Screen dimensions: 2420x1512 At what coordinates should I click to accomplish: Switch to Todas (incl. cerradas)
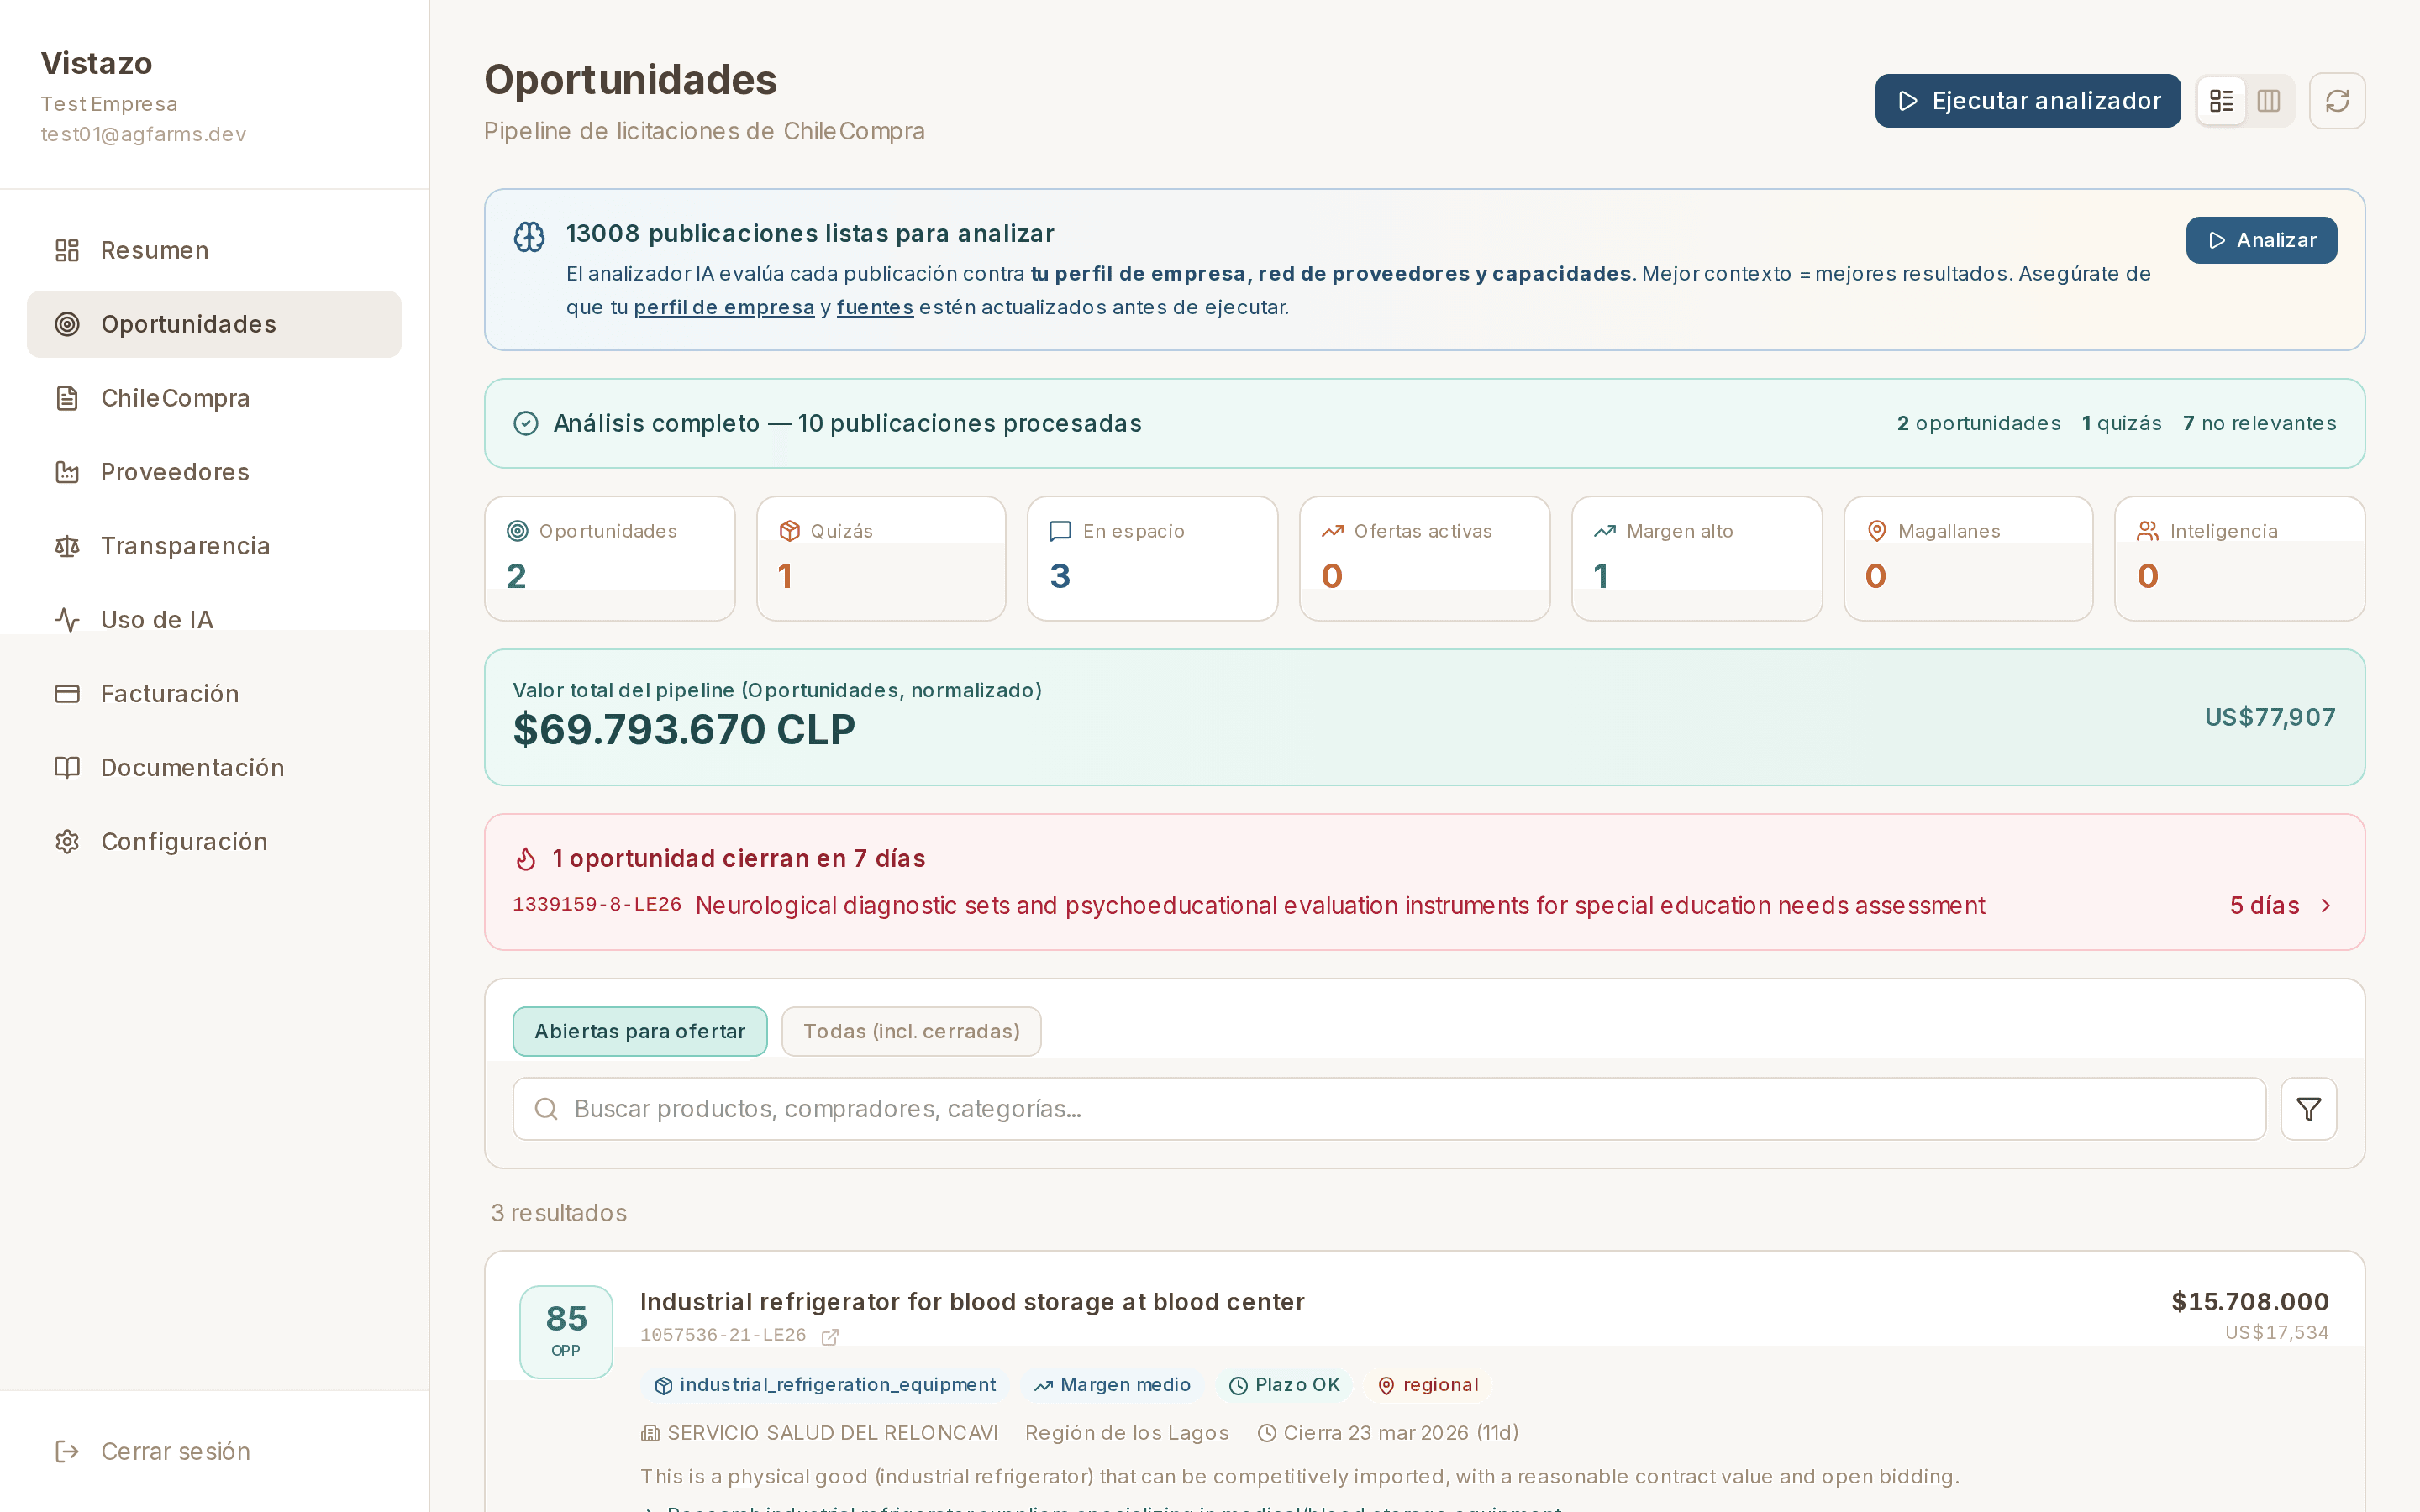point(911,1031)
